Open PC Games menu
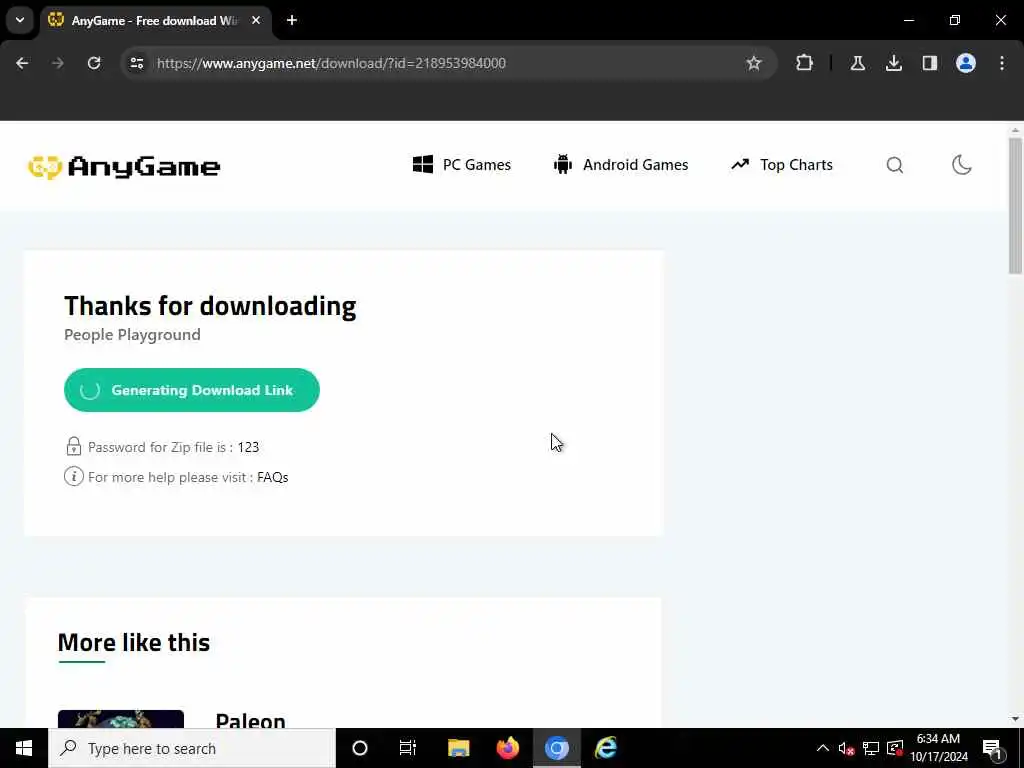 coord(462,165)
